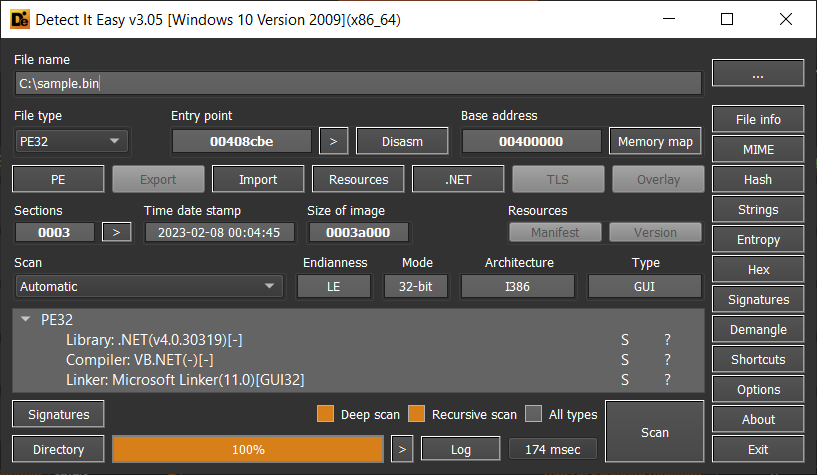
Task: Open the Import table
Action: pyautogui.click(x=258, y=180)
